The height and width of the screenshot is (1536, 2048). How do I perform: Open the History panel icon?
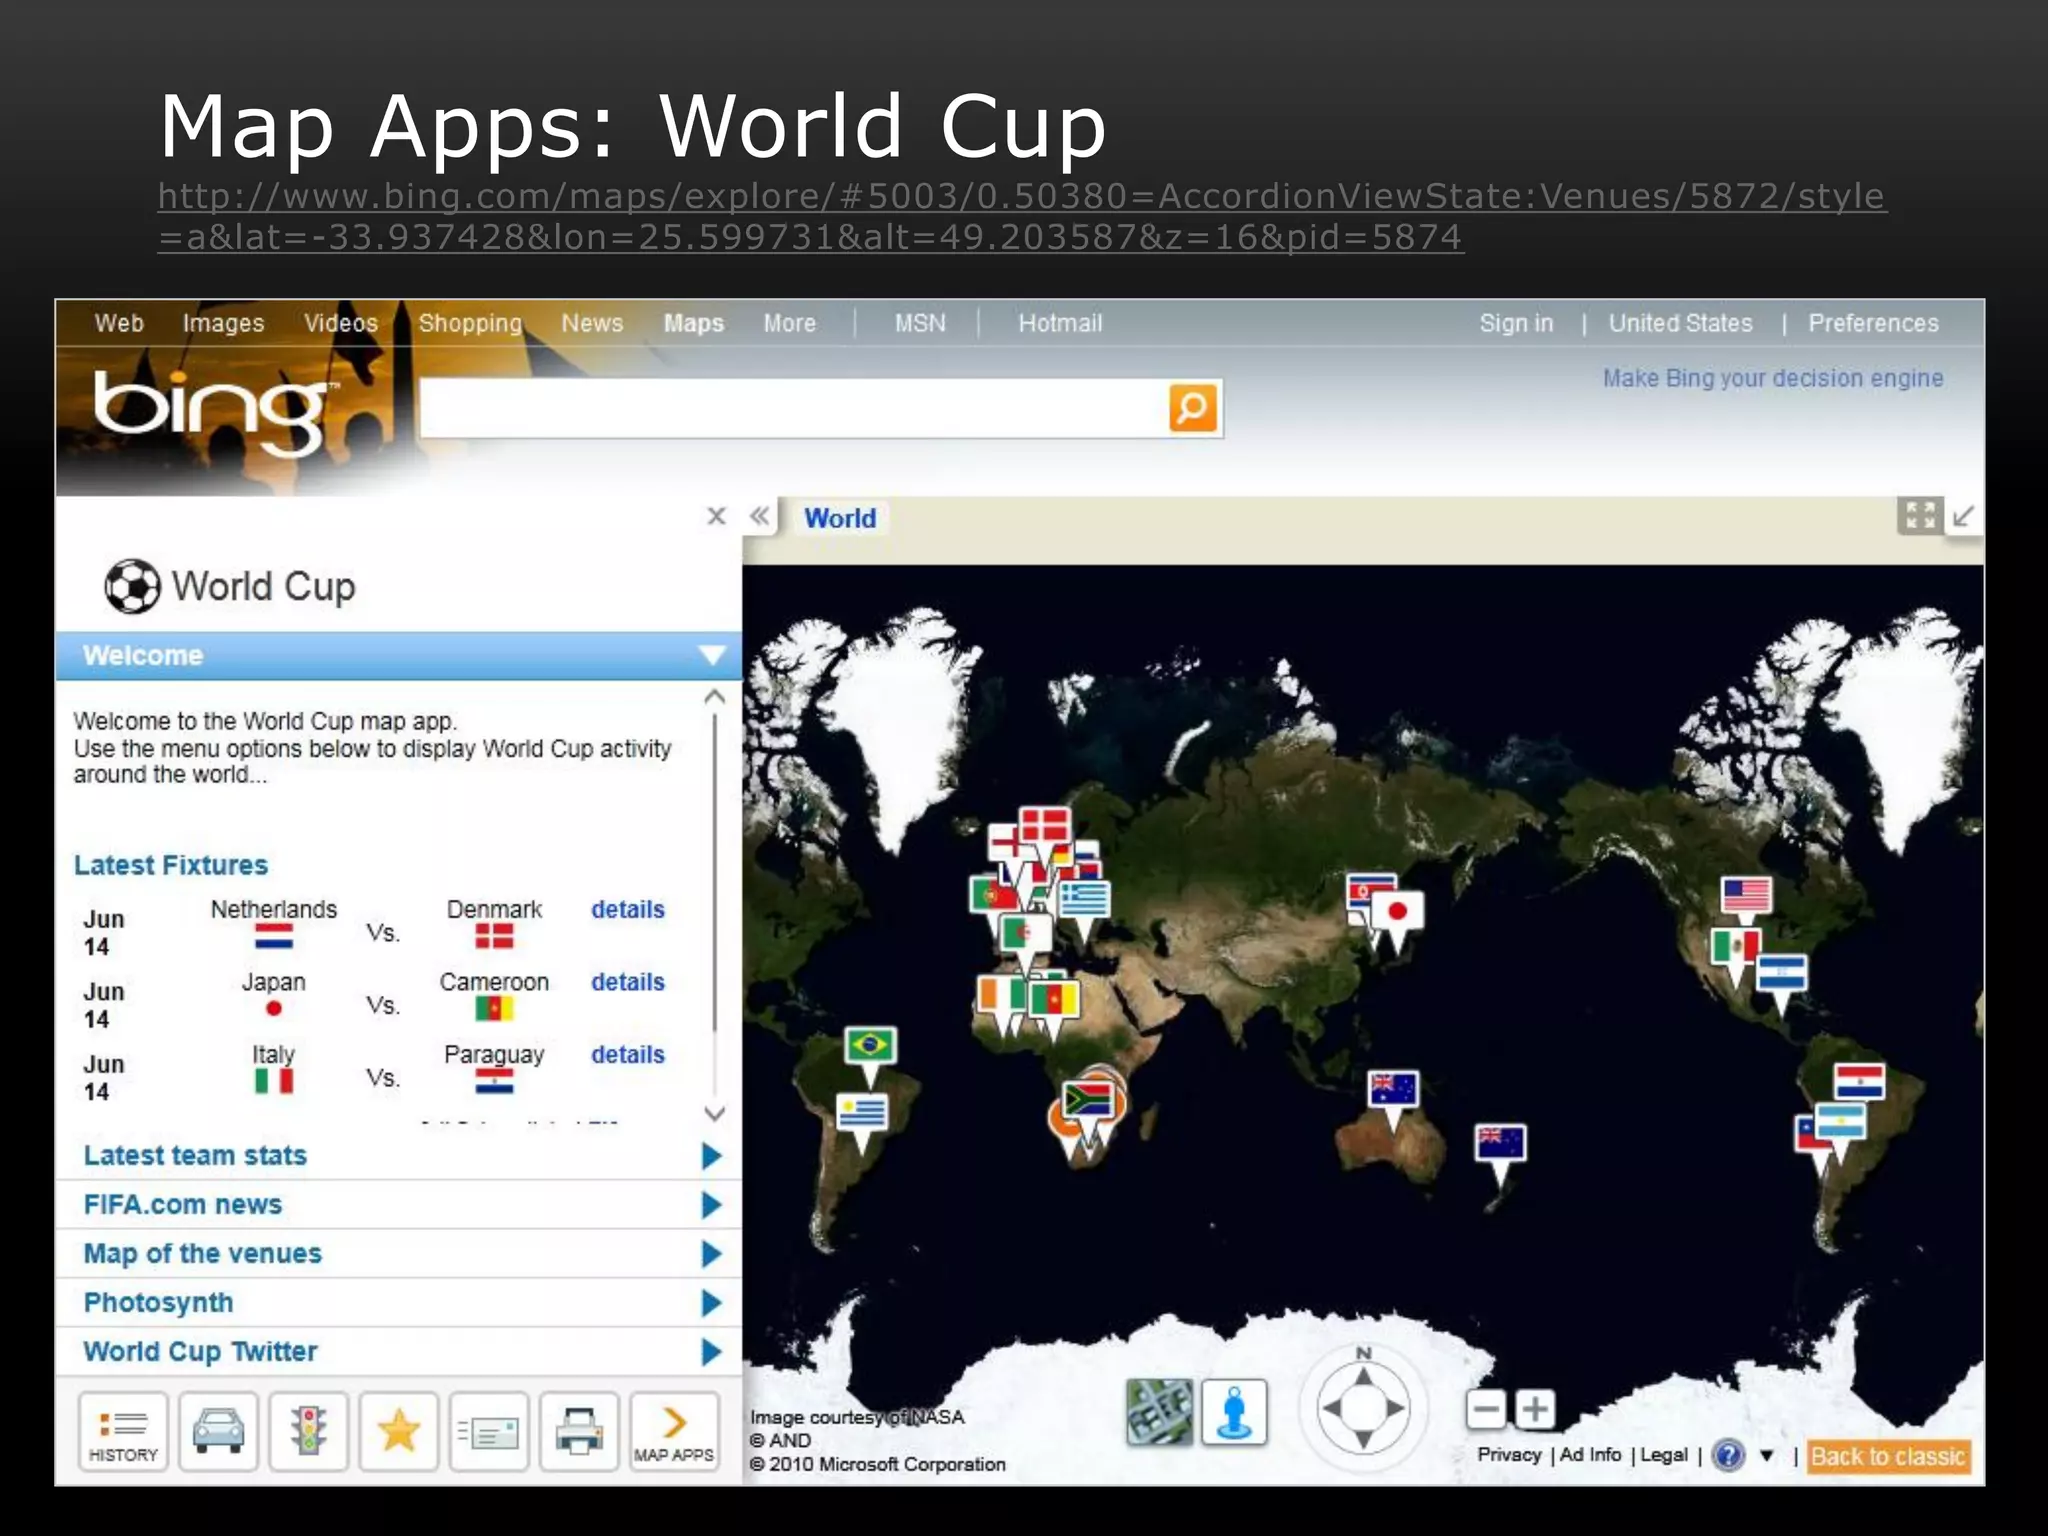click(123, 1431)
